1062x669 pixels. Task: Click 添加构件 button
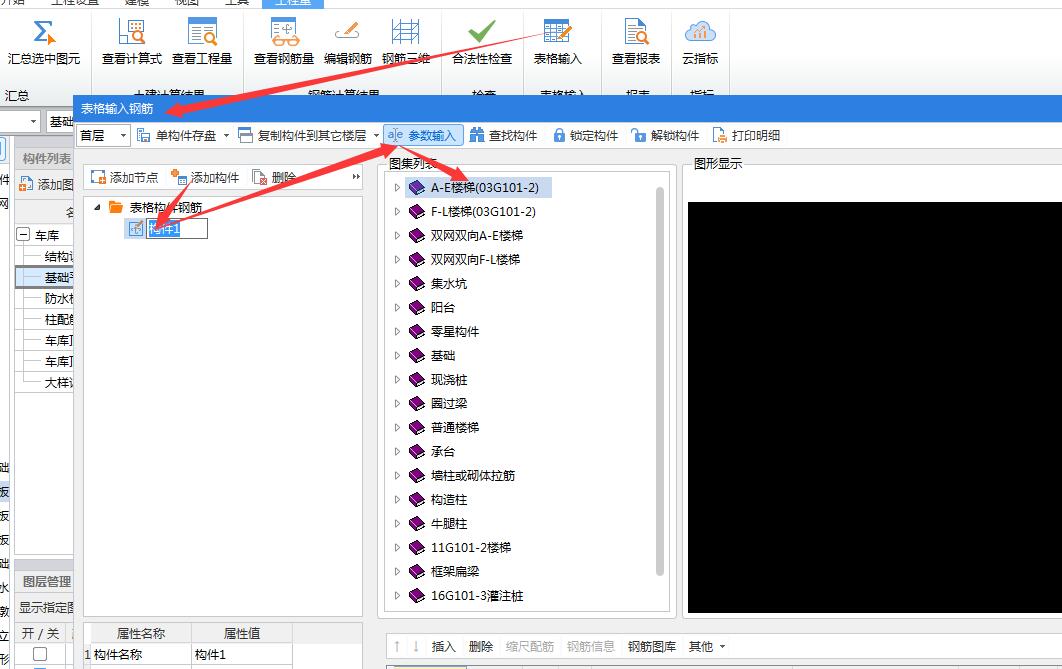(x=205, y=177)
